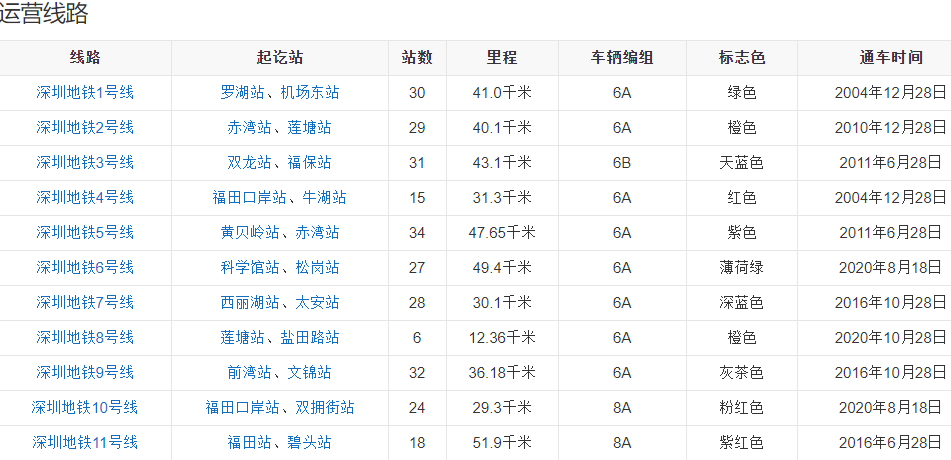Open the 深圳地铁1号线 link

pyautogui.click(x=85, y=93)
